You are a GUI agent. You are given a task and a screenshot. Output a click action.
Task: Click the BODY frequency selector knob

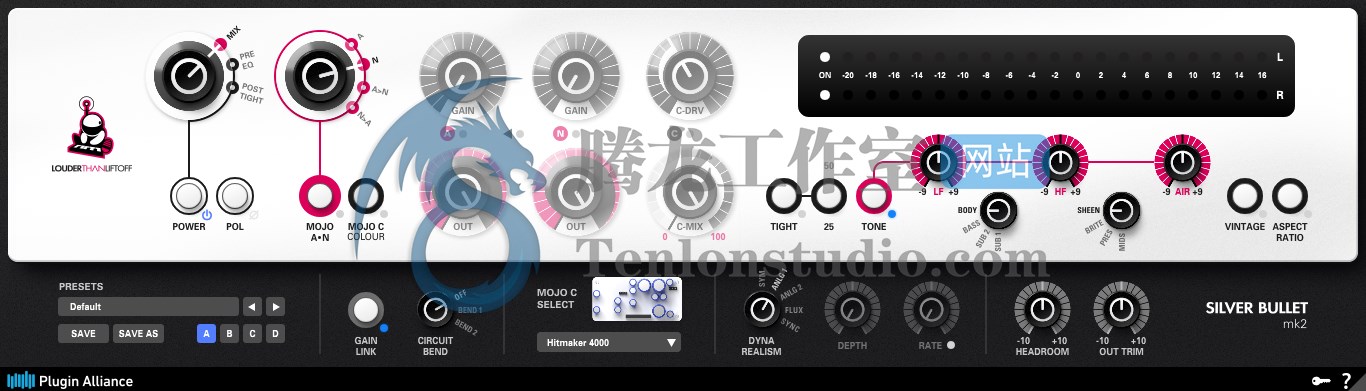click(x=997, y=210)
